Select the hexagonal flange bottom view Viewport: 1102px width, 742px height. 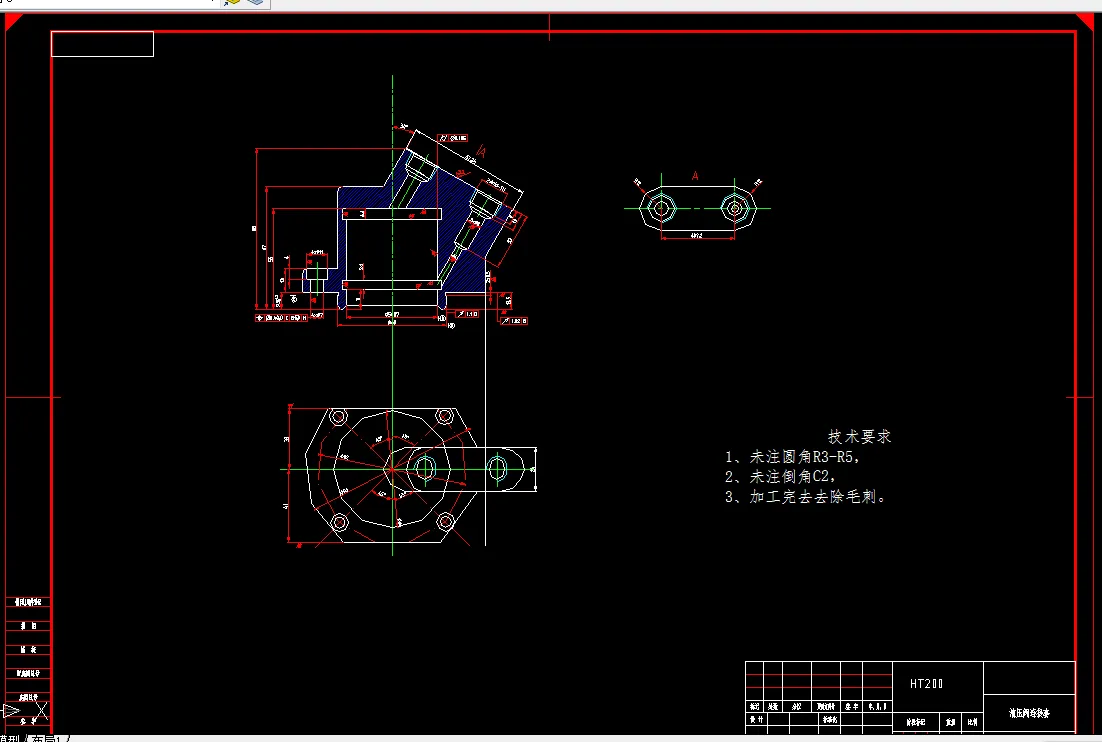point(390,470)
